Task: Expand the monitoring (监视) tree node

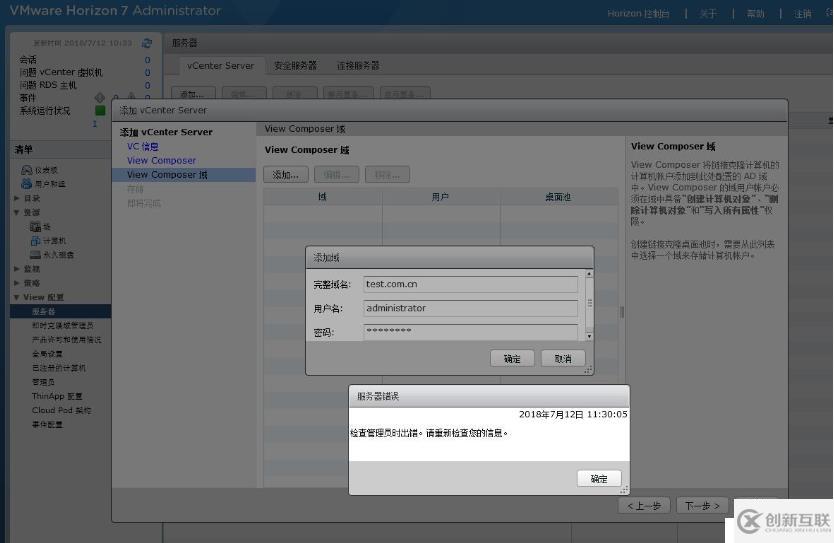Action: (16, 269)
